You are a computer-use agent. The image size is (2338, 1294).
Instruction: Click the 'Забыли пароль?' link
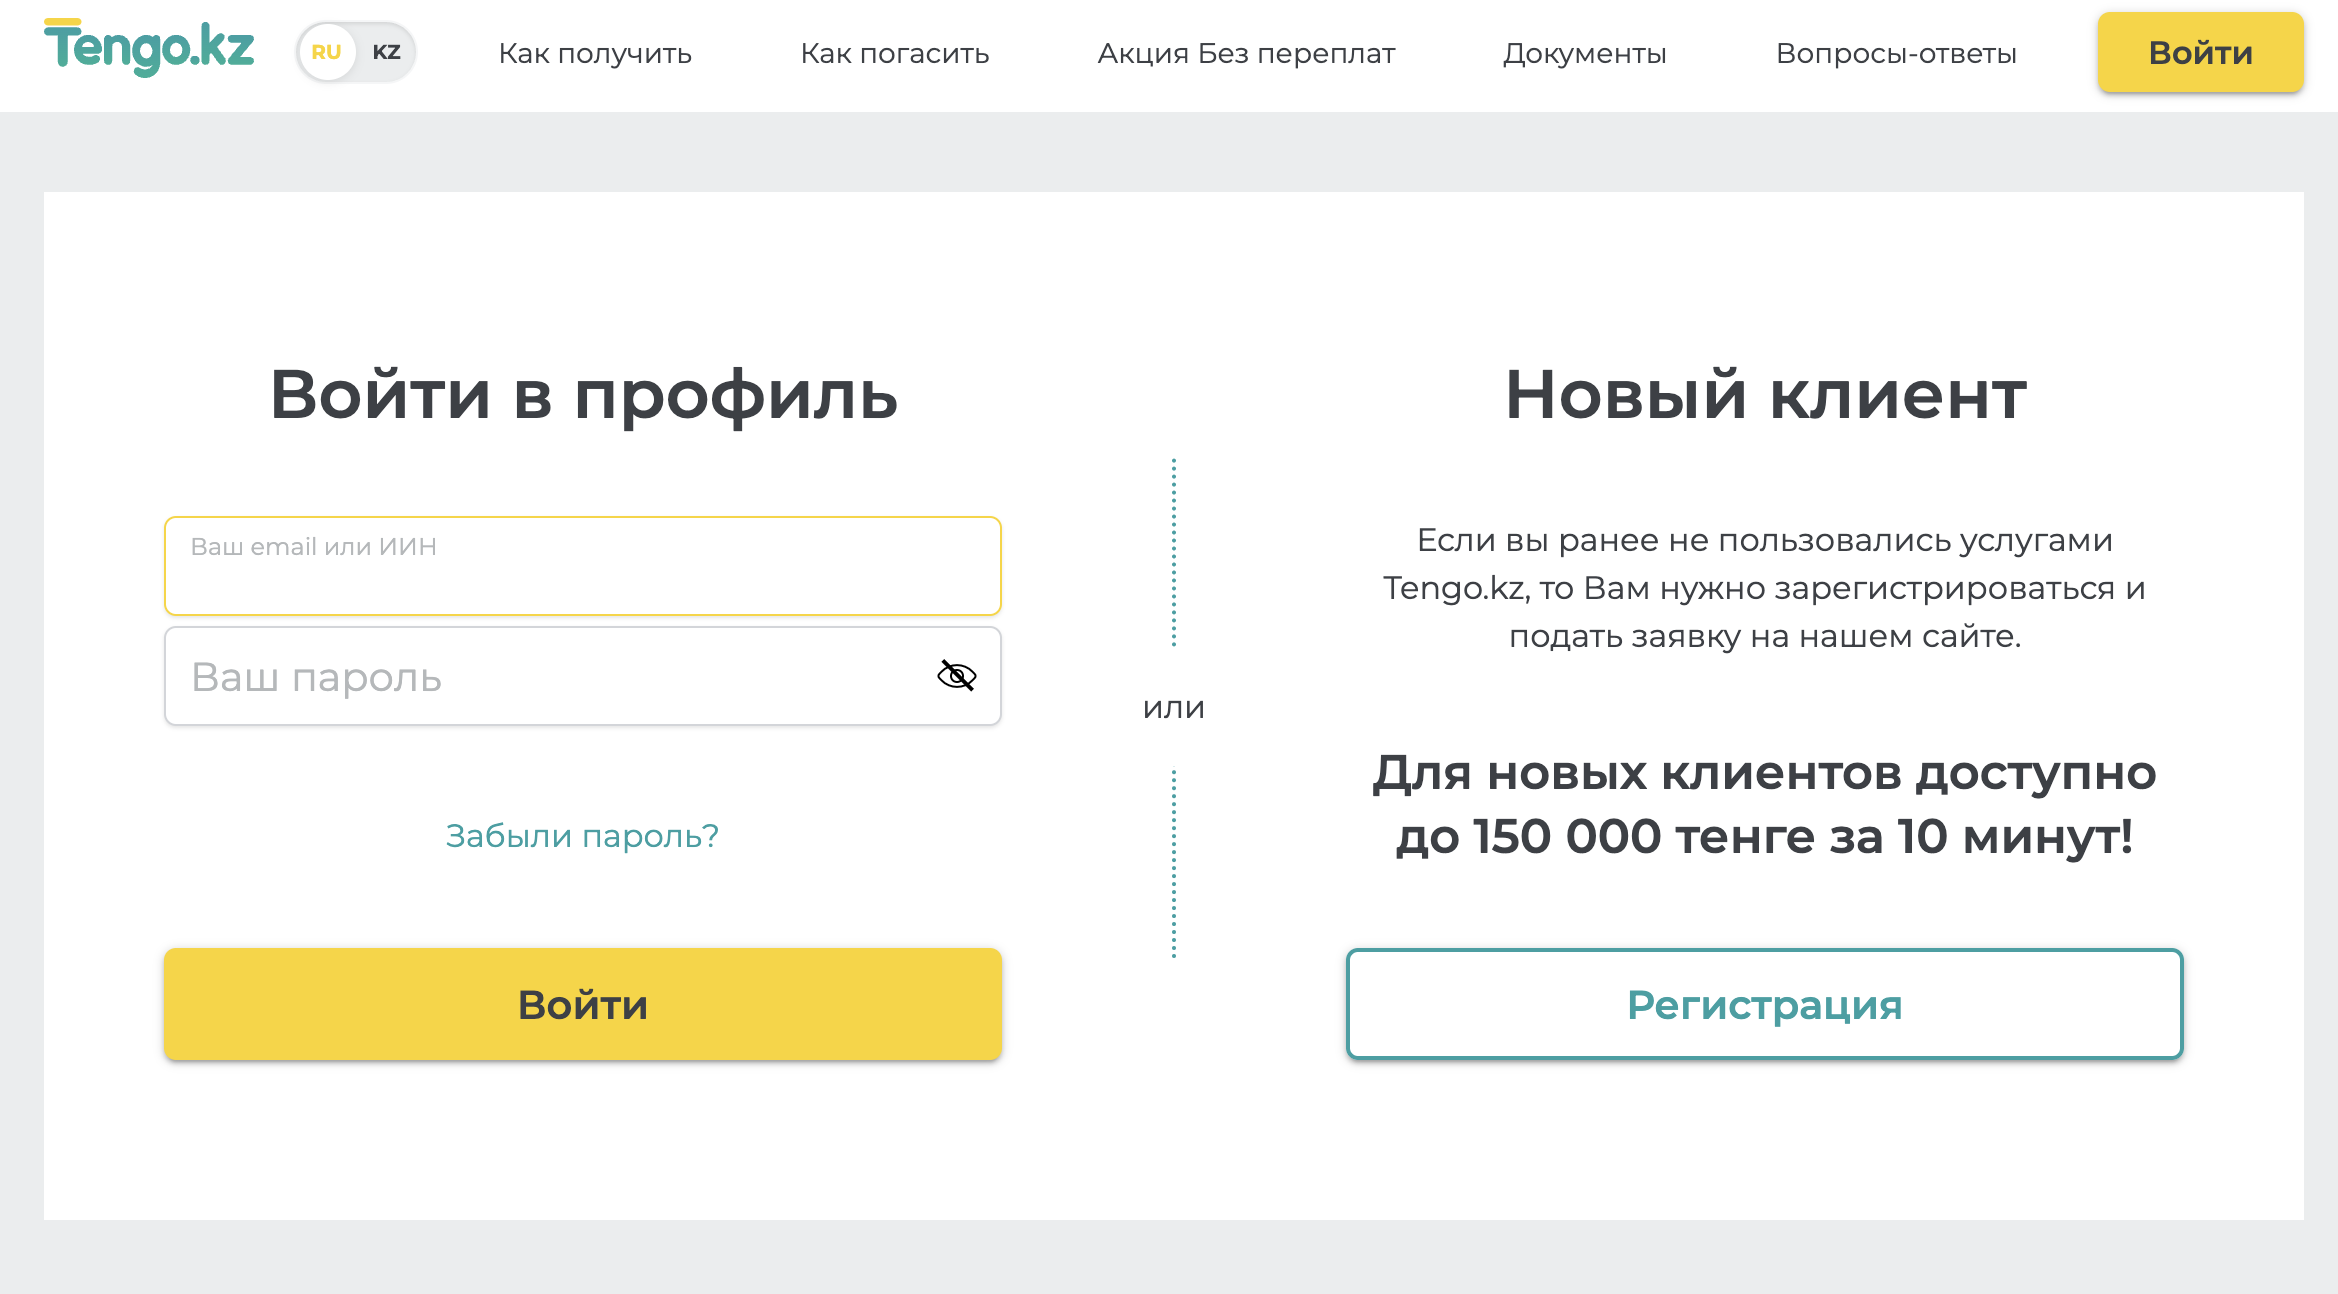click(x=582, y=836)
